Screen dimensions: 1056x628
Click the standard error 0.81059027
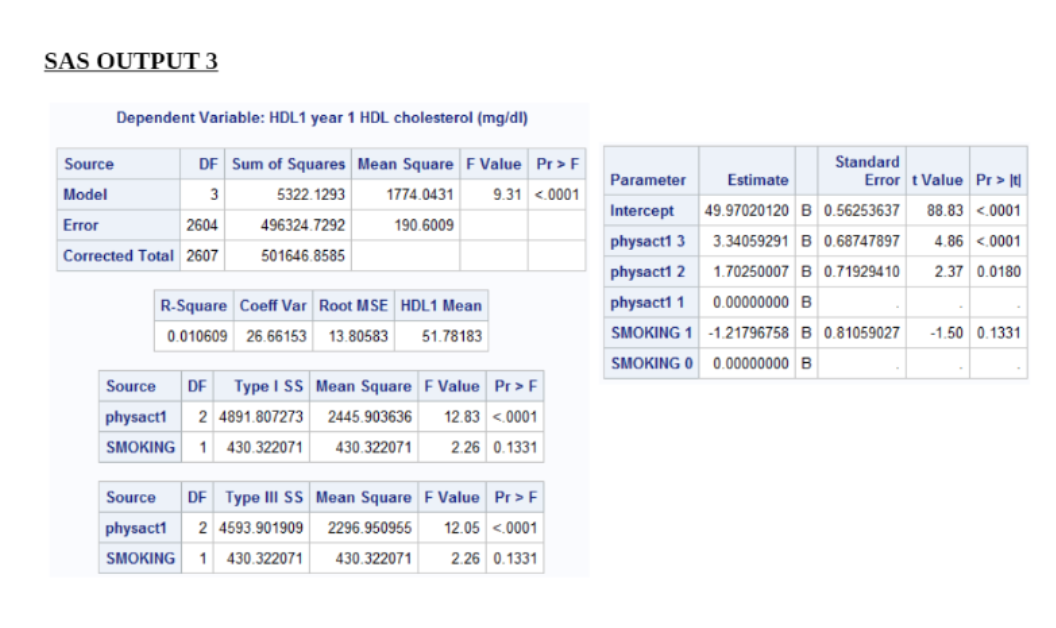[x=861, y=333]
